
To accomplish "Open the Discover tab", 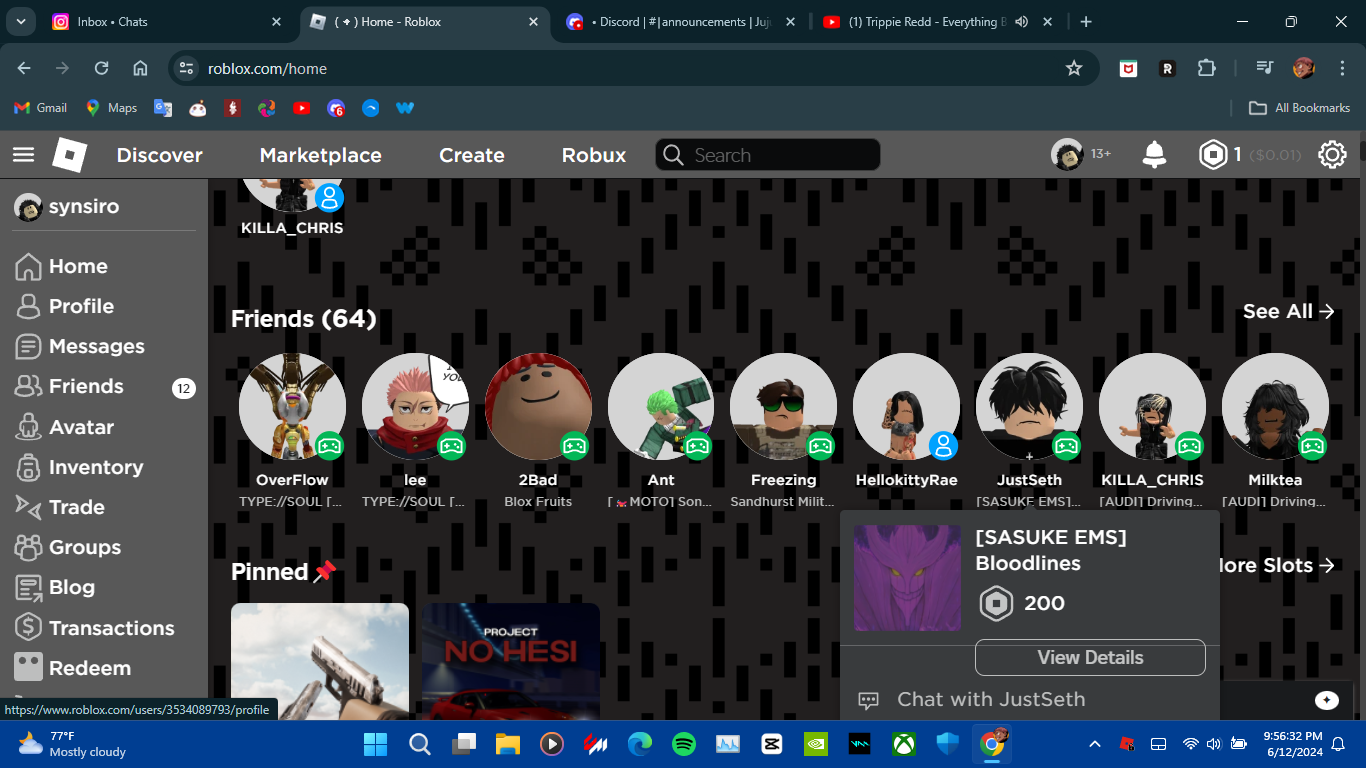I will pyautogui.click(x=160, y=155).
